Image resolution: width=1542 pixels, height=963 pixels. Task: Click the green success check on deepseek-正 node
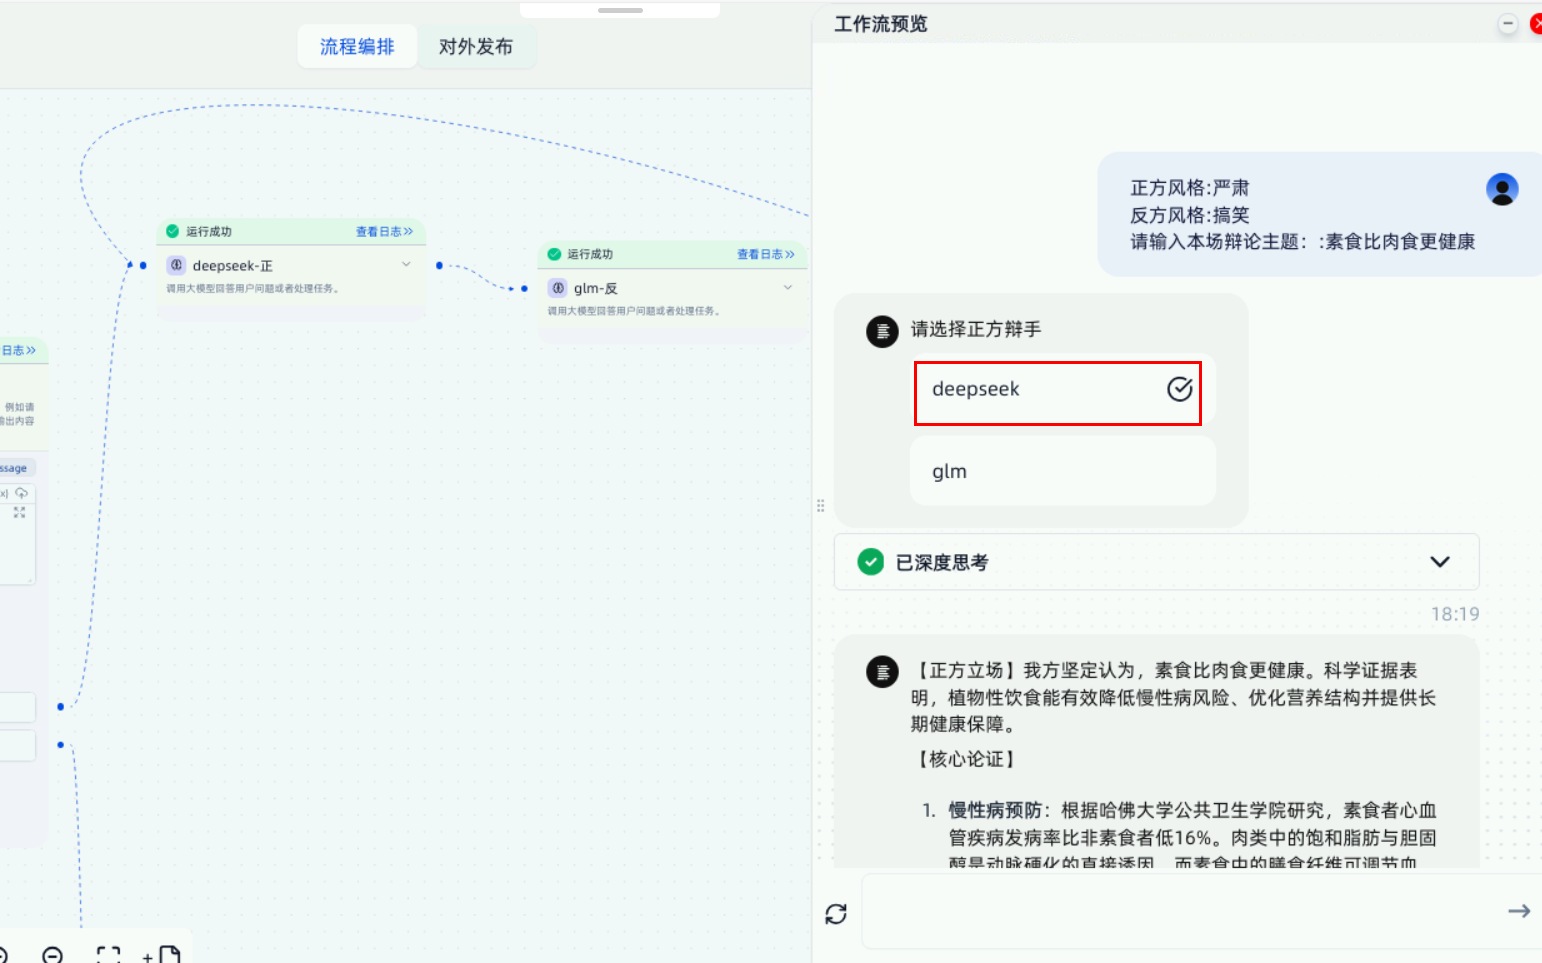(172, 231)
